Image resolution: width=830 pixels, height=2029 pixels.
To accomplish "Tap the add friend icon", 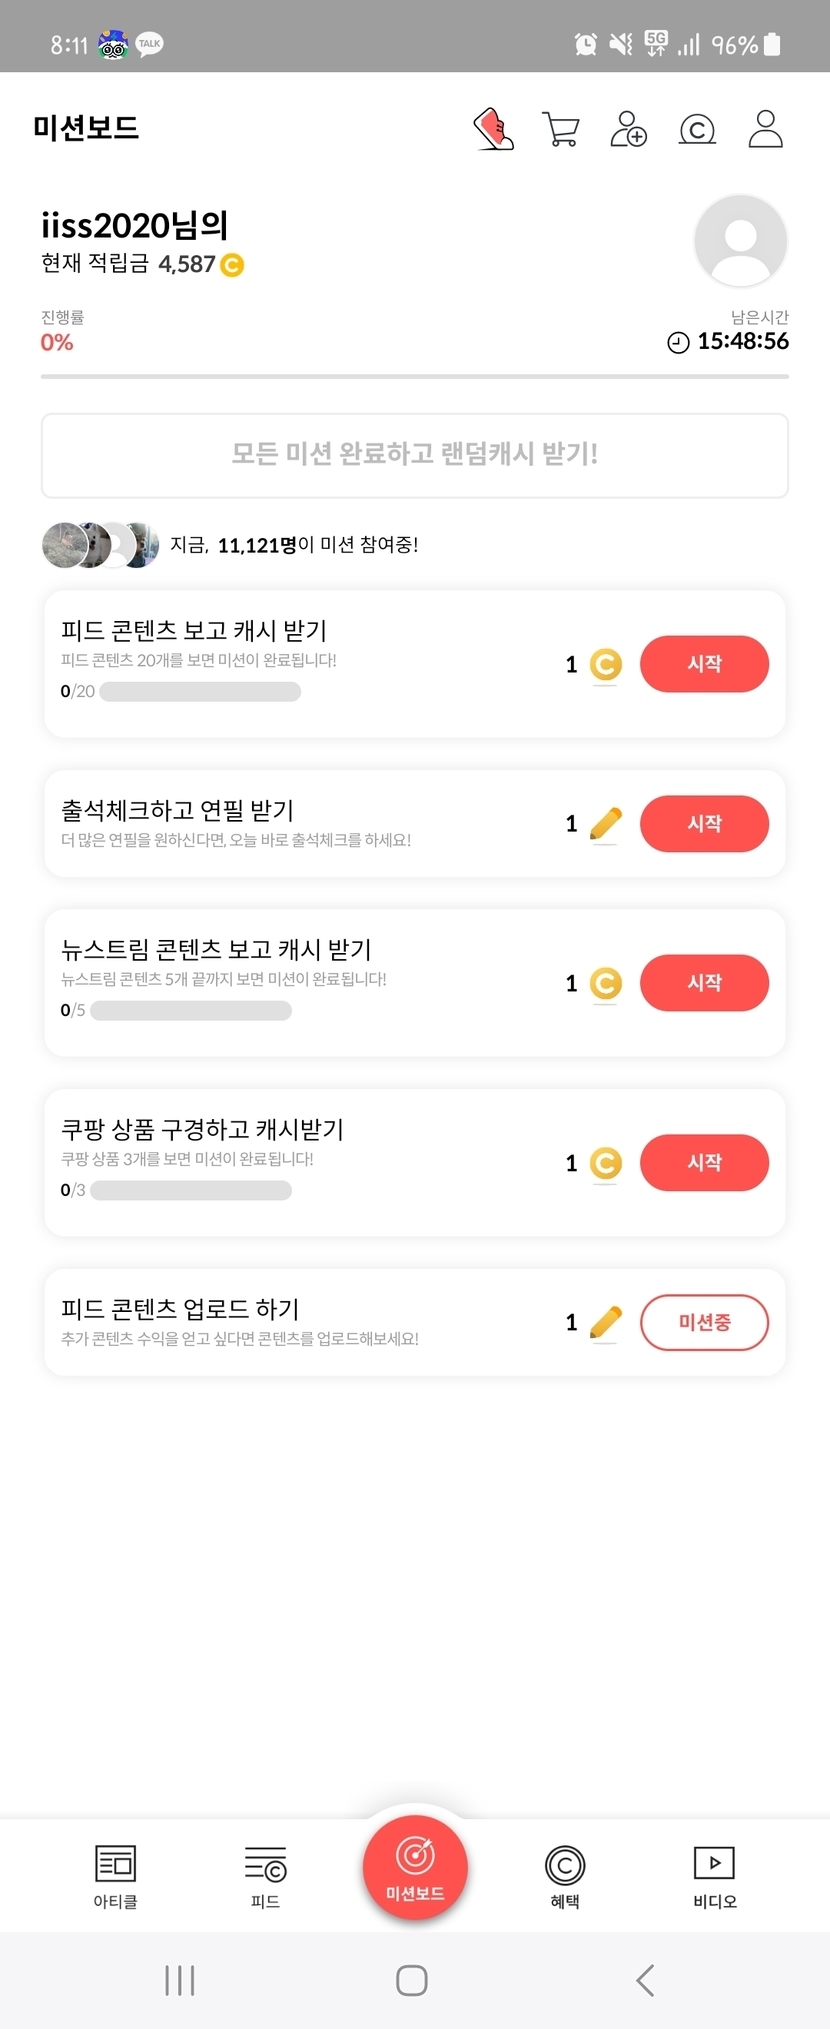I will [x=628, y=129].
